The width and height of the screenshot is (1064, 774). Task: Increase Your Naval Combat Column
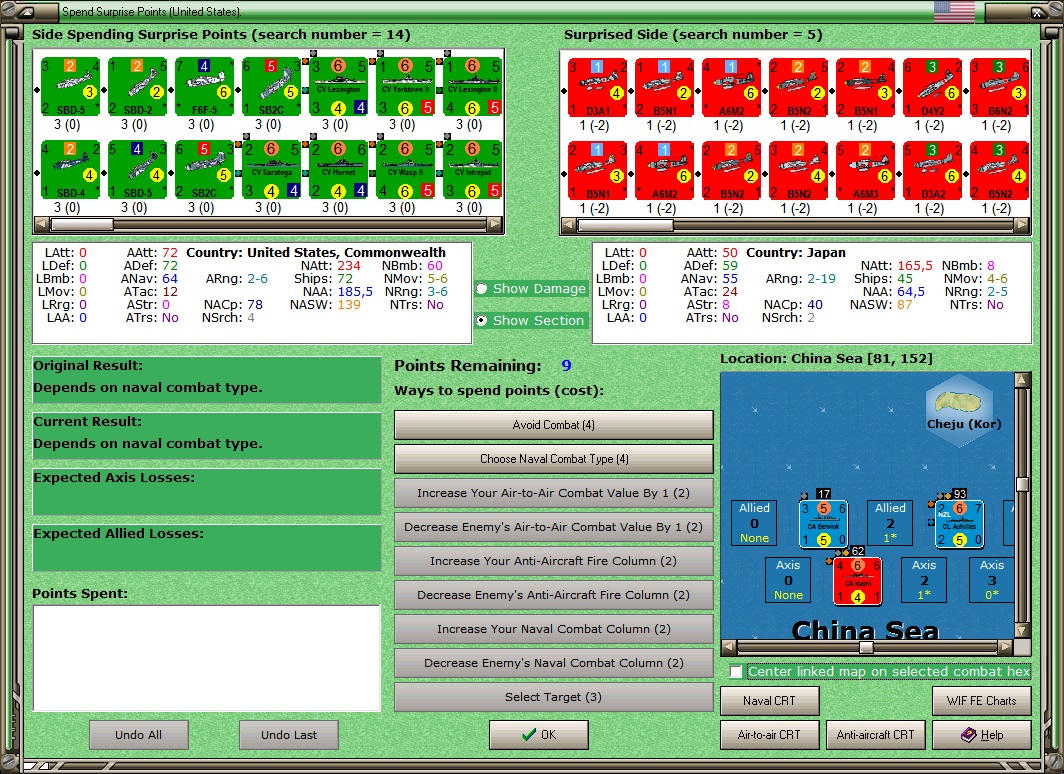(x=554, y=629)
